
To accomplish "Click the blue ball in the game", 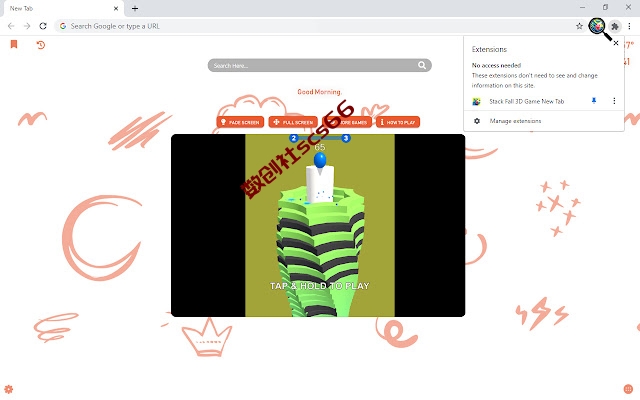I will click(x=320, y=160).
